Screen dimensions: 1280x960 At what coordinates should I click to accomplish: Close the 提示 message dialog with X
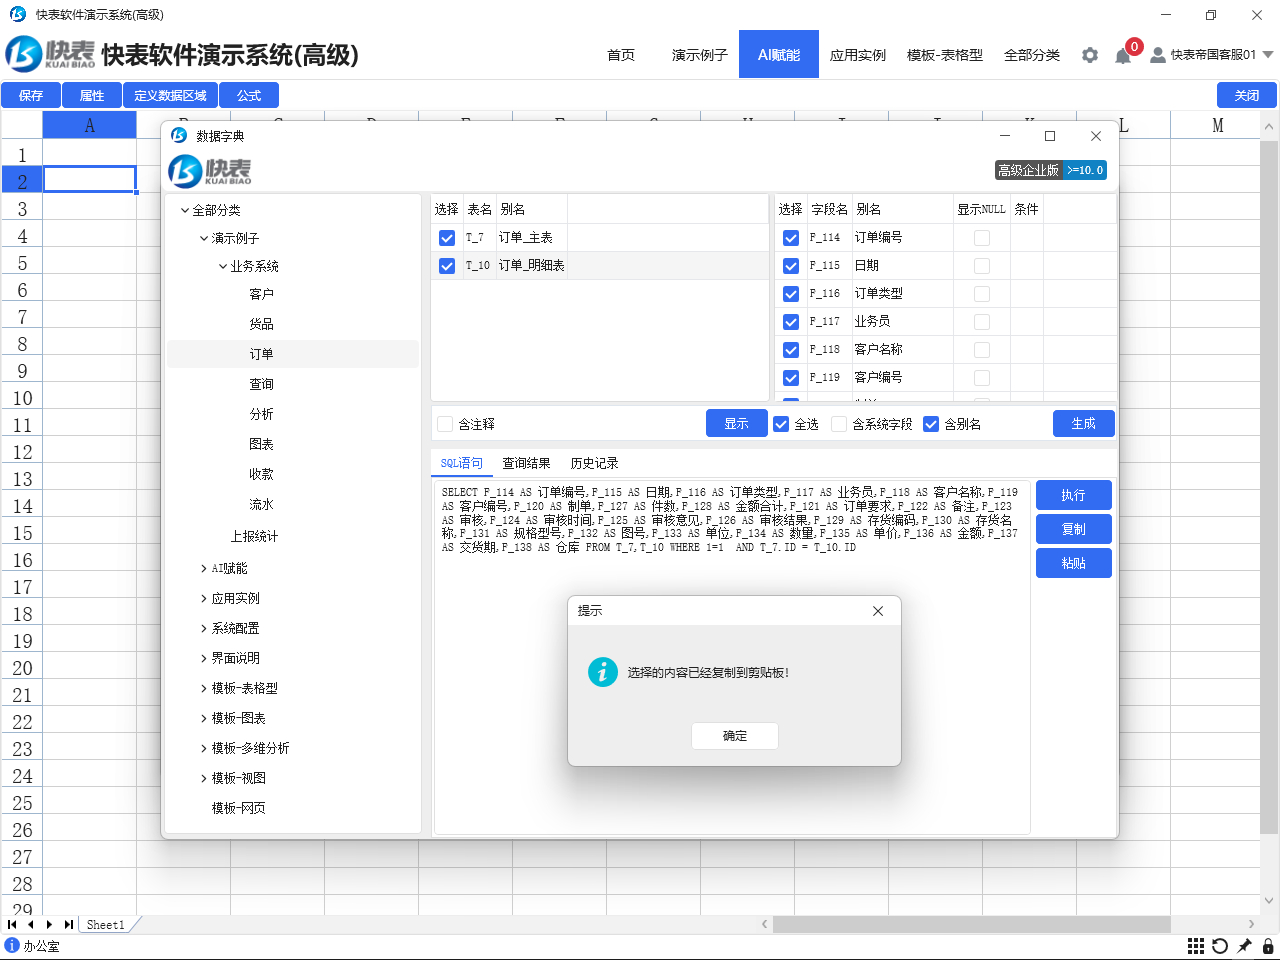tap(878, 611)
